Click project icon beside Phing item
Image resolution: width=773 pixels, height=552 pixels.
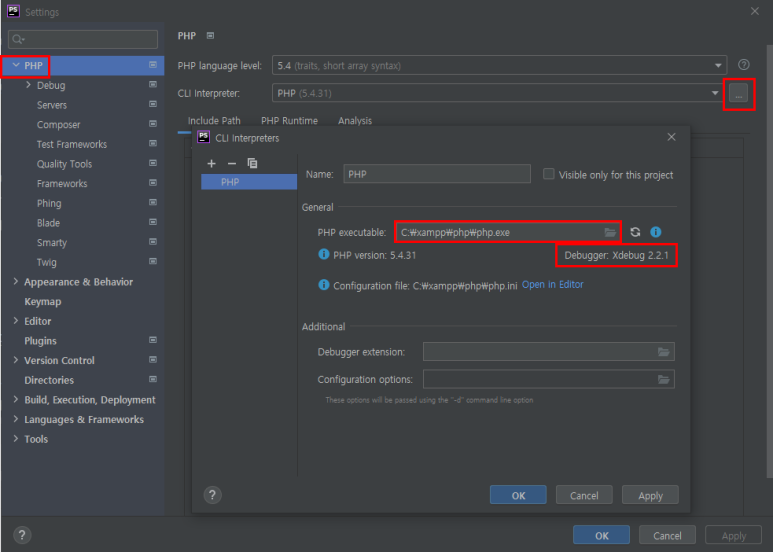tap(153, 203)
